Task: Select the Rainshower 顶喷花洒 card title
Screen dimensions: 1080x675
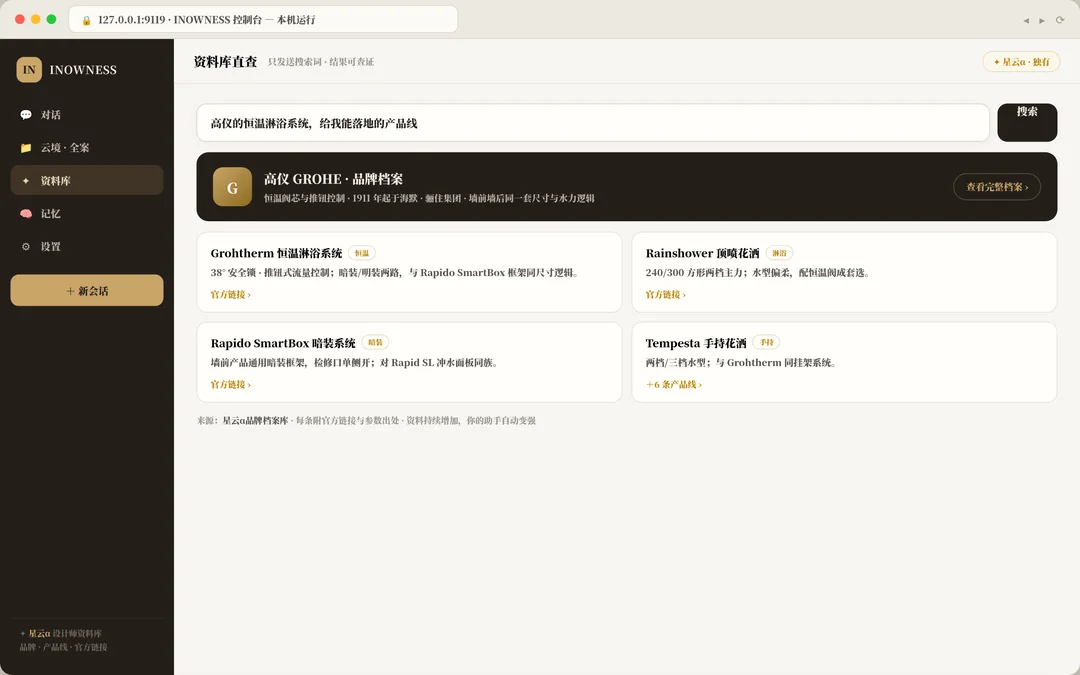Action: coord(702,253)
